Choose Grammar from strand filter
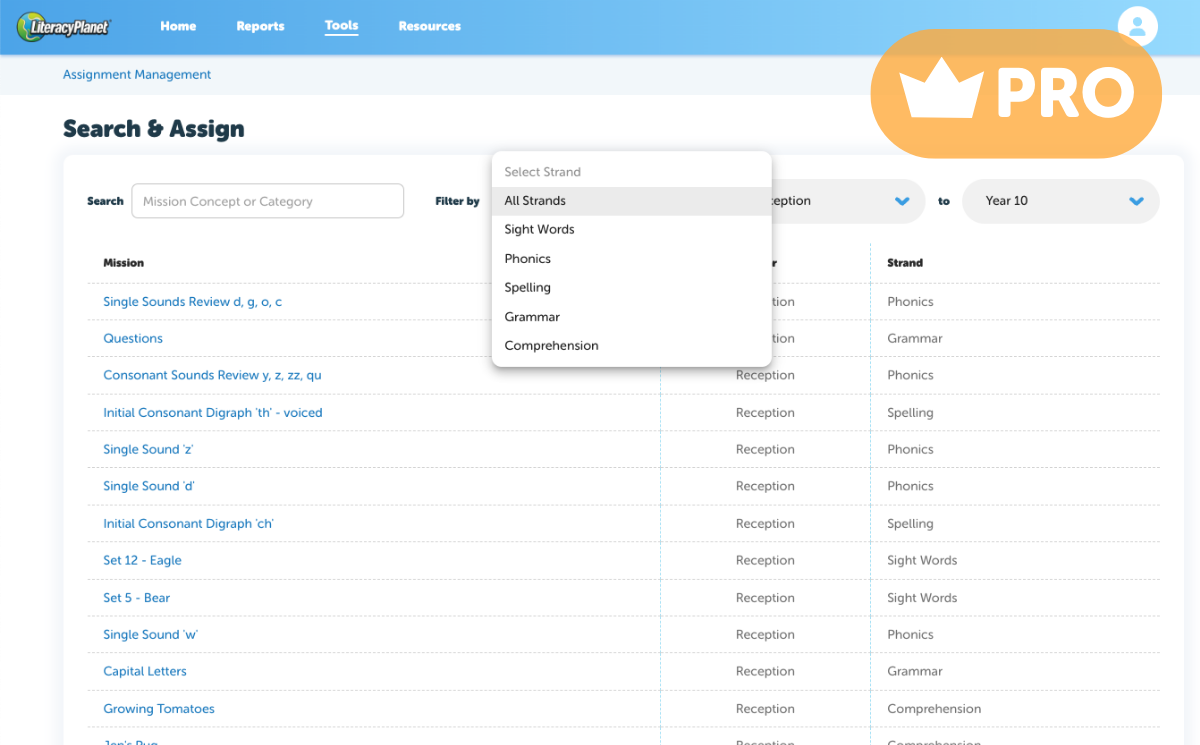Image resolution: width=1200 pixels, height=745 pixels. tap(532, 317)
